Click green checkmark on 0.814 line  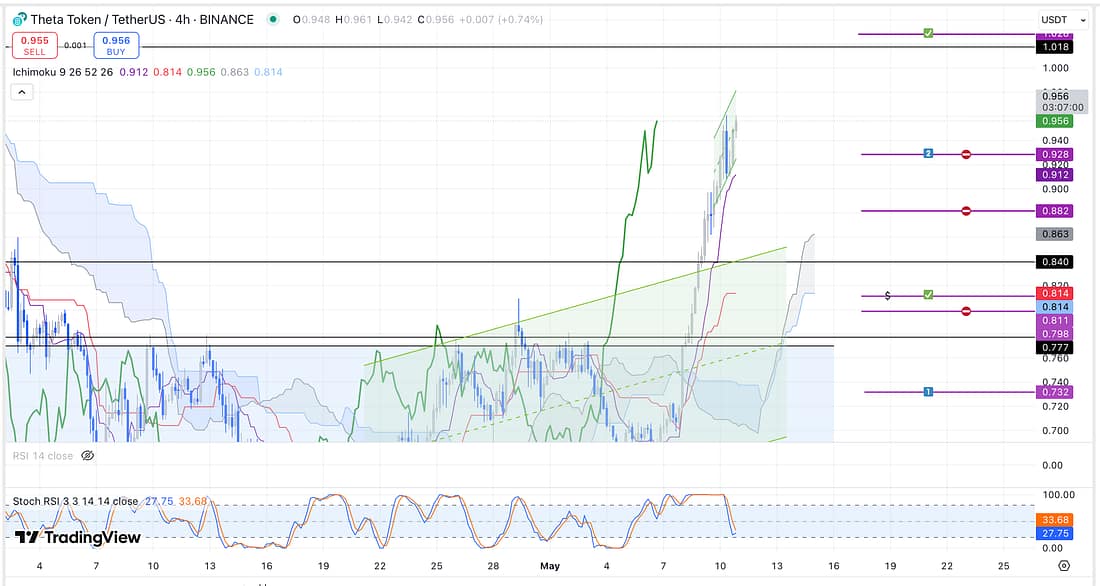[928, 295]
